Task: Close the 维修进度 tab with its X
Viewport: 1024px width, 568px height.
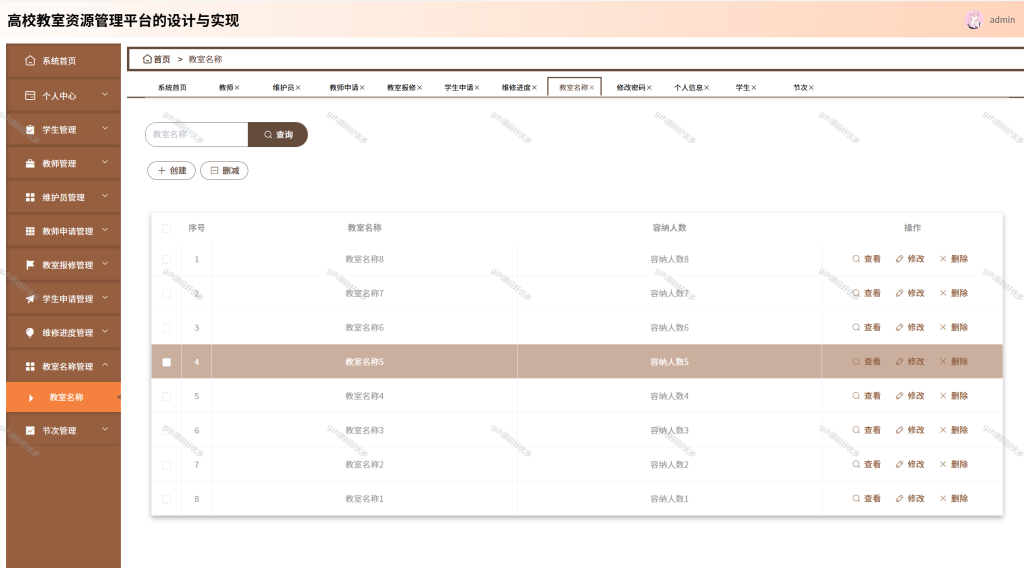Action: (x=534, y=87)
